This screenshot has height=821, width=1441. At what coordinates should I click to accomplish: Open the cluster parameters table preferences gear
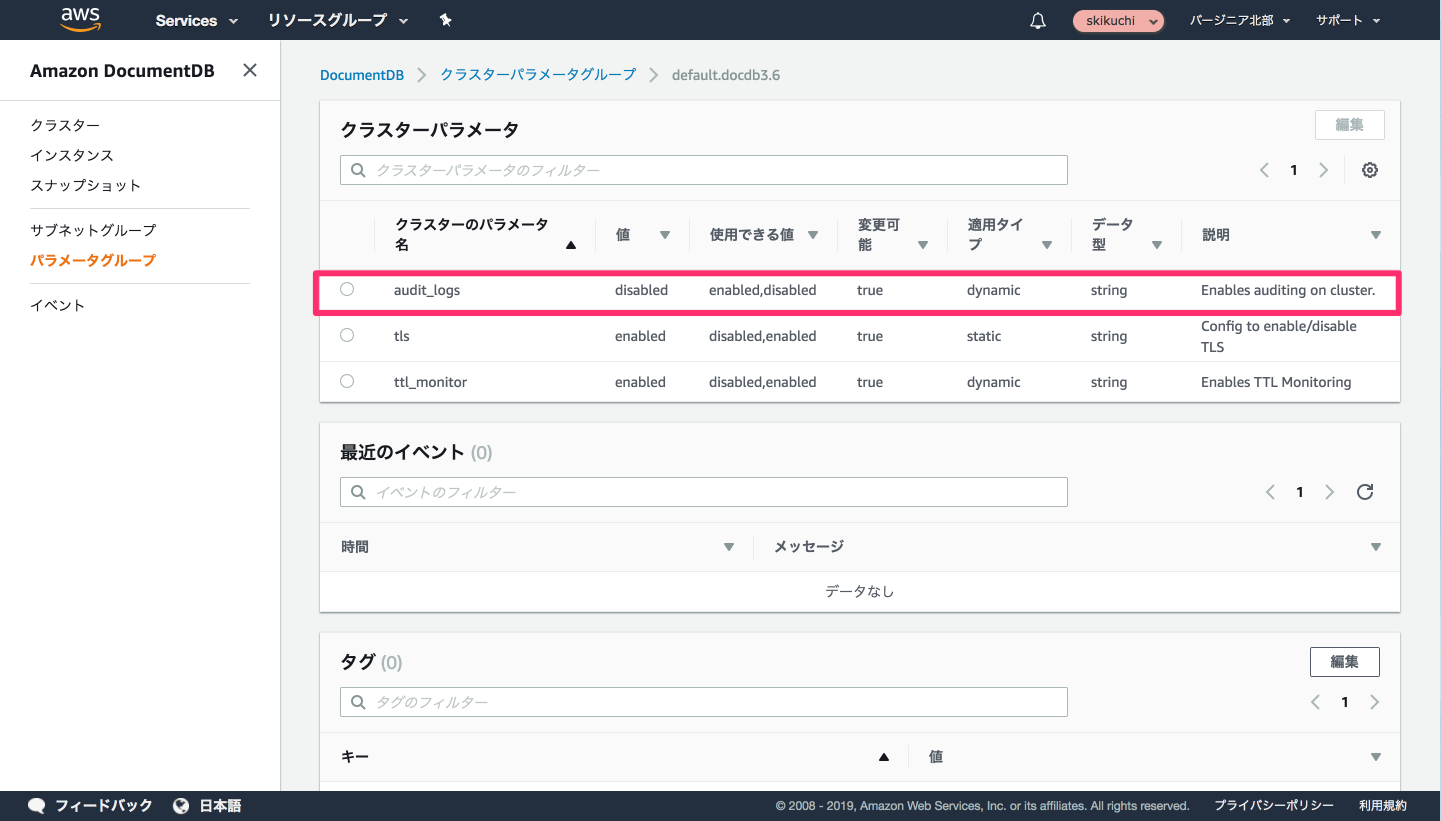pos(1369,170)
